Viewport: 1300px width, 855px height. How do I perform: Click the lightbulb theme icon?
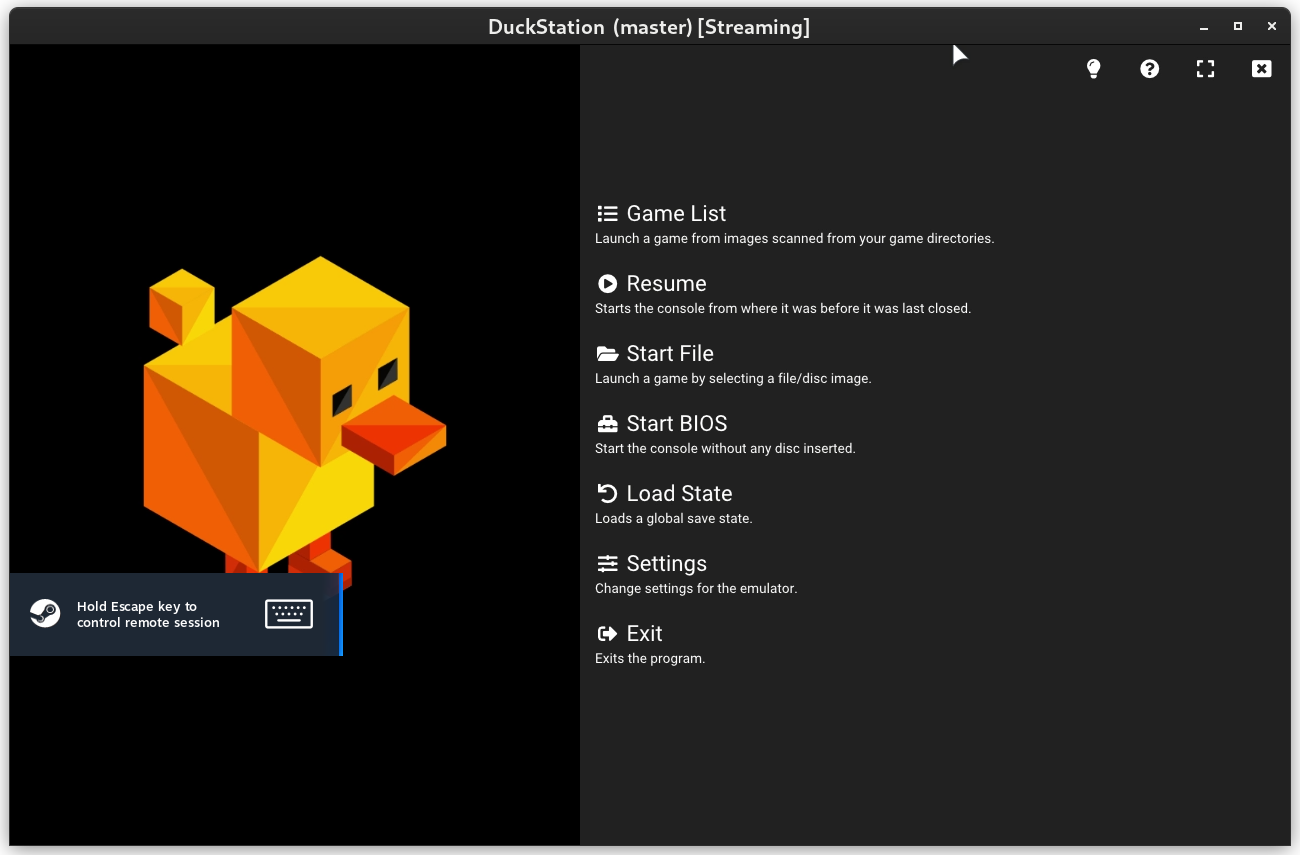tap(1093, 68)
